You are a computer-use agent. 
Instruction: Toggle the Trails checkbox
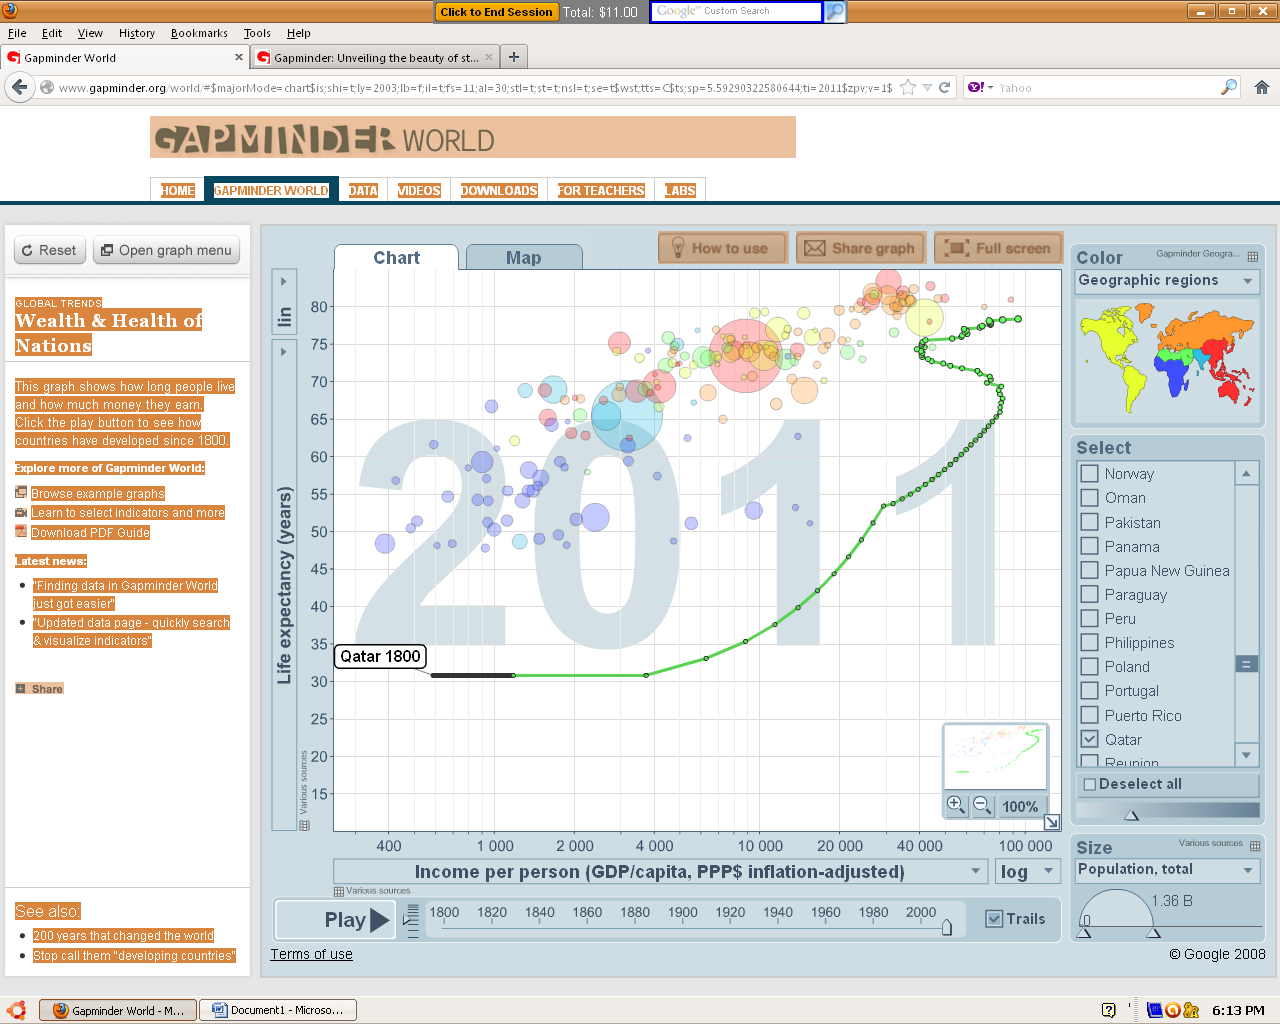[x=994, y=919]
